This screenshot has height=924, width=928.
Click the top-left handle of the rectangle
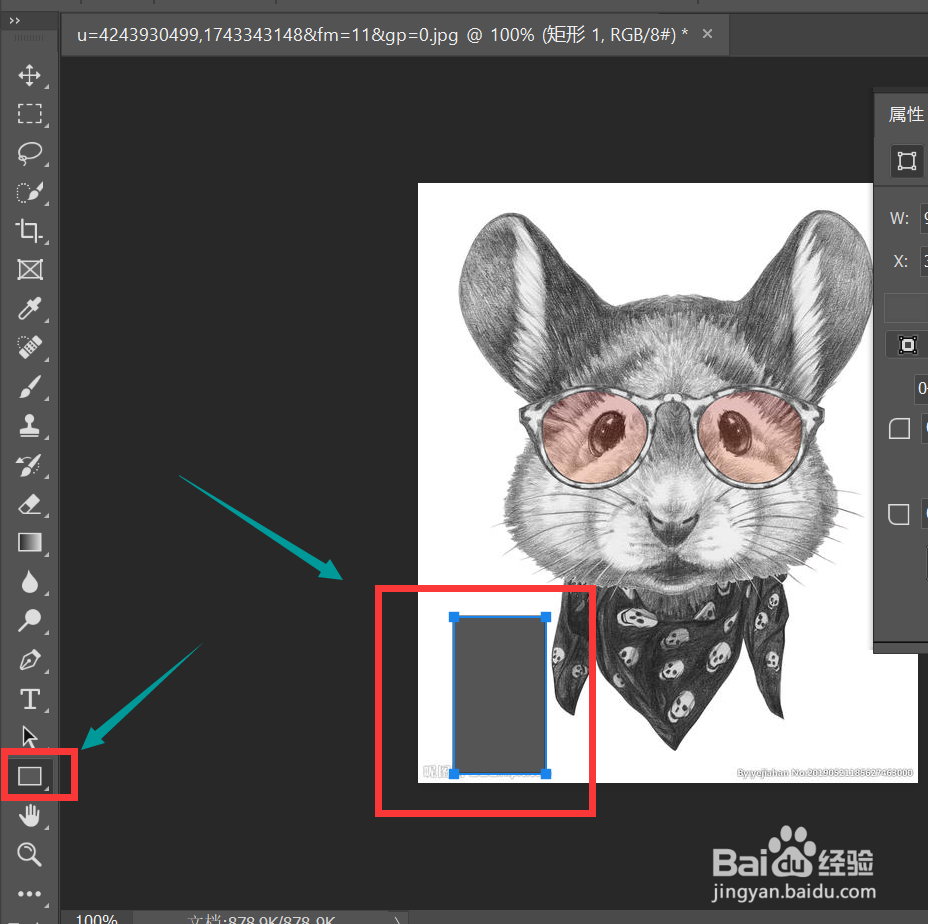pos(454,617)
